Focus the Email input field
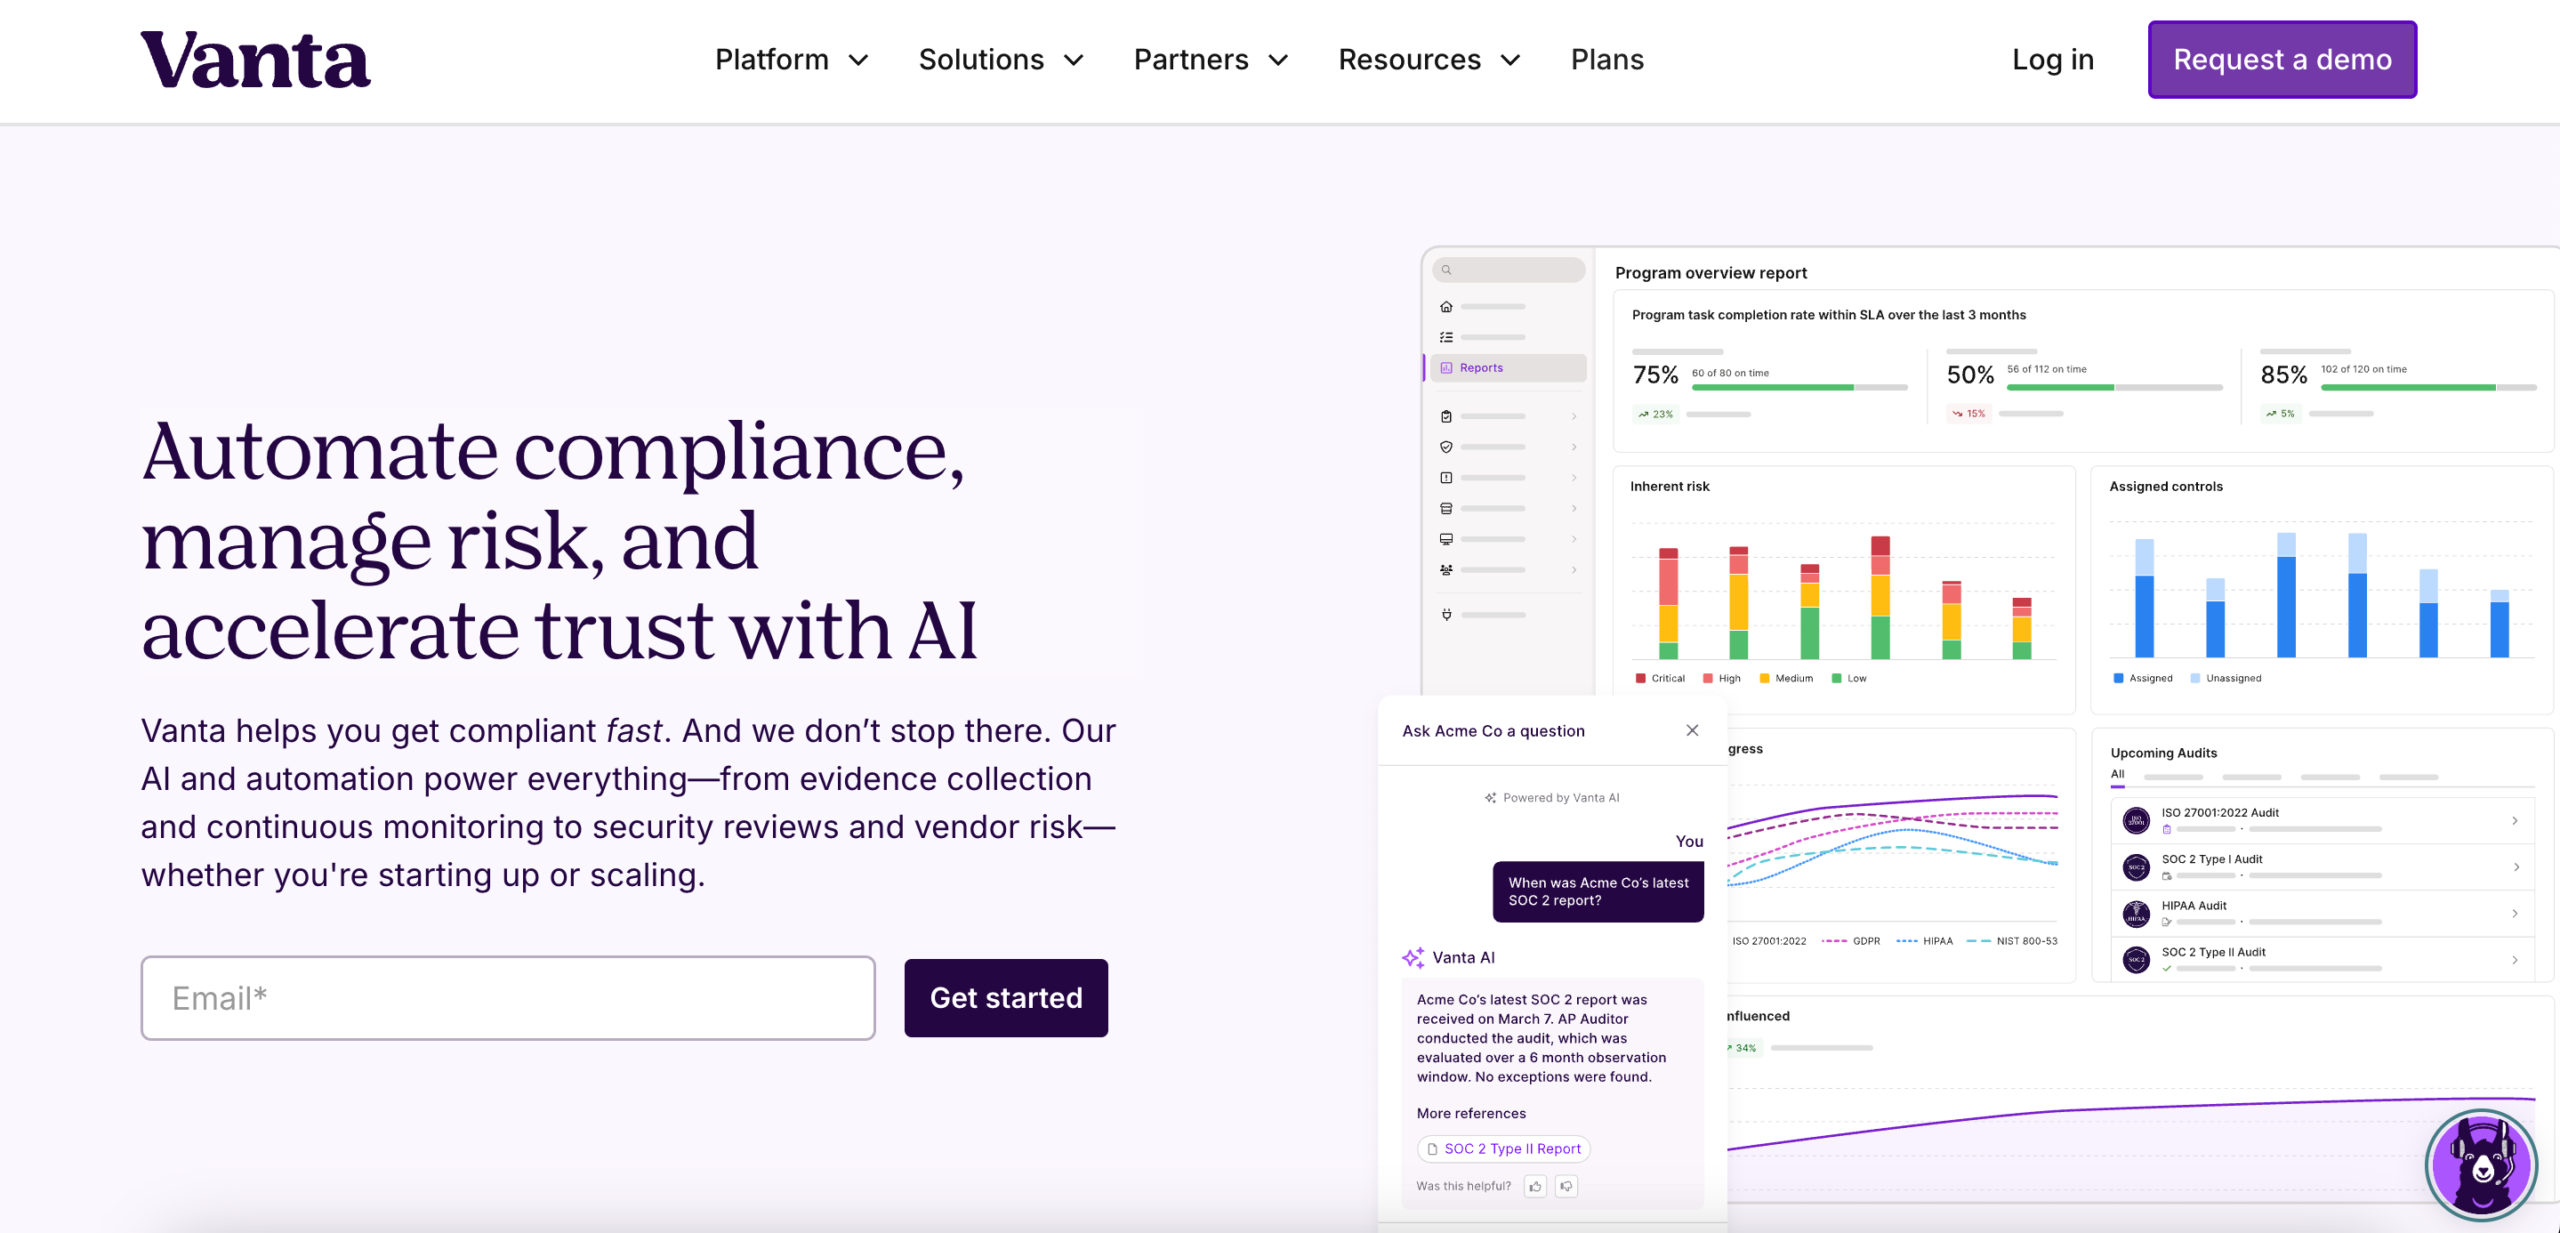This screenshot has height=1233, width=2560. pos(508,998)
